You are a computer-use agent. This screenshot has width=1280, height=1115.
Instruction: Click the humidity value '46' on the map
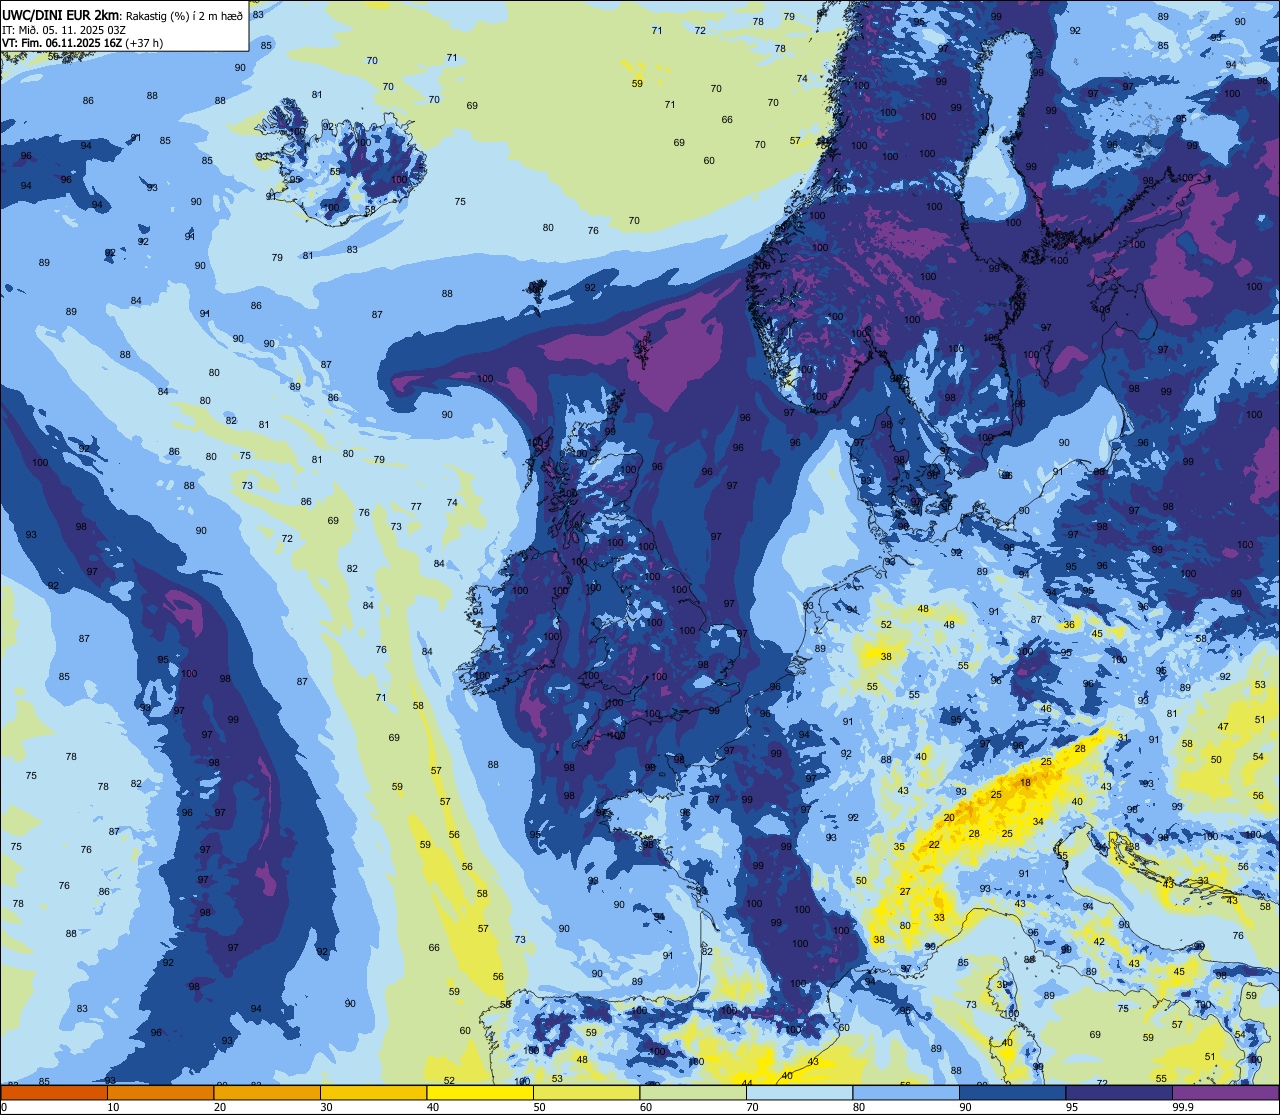1046,709
